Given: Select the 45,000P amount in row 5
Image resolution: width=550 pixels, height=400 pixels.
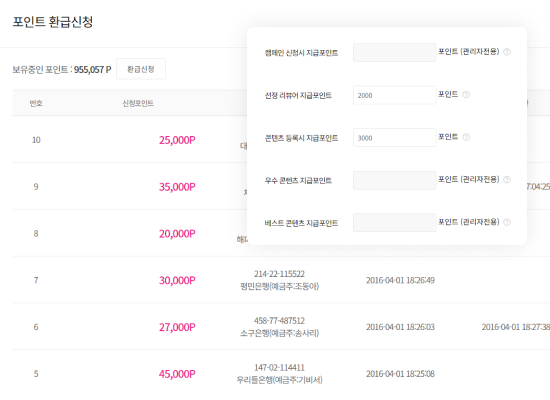Looking at the screenshot, I should coord(177,374).
